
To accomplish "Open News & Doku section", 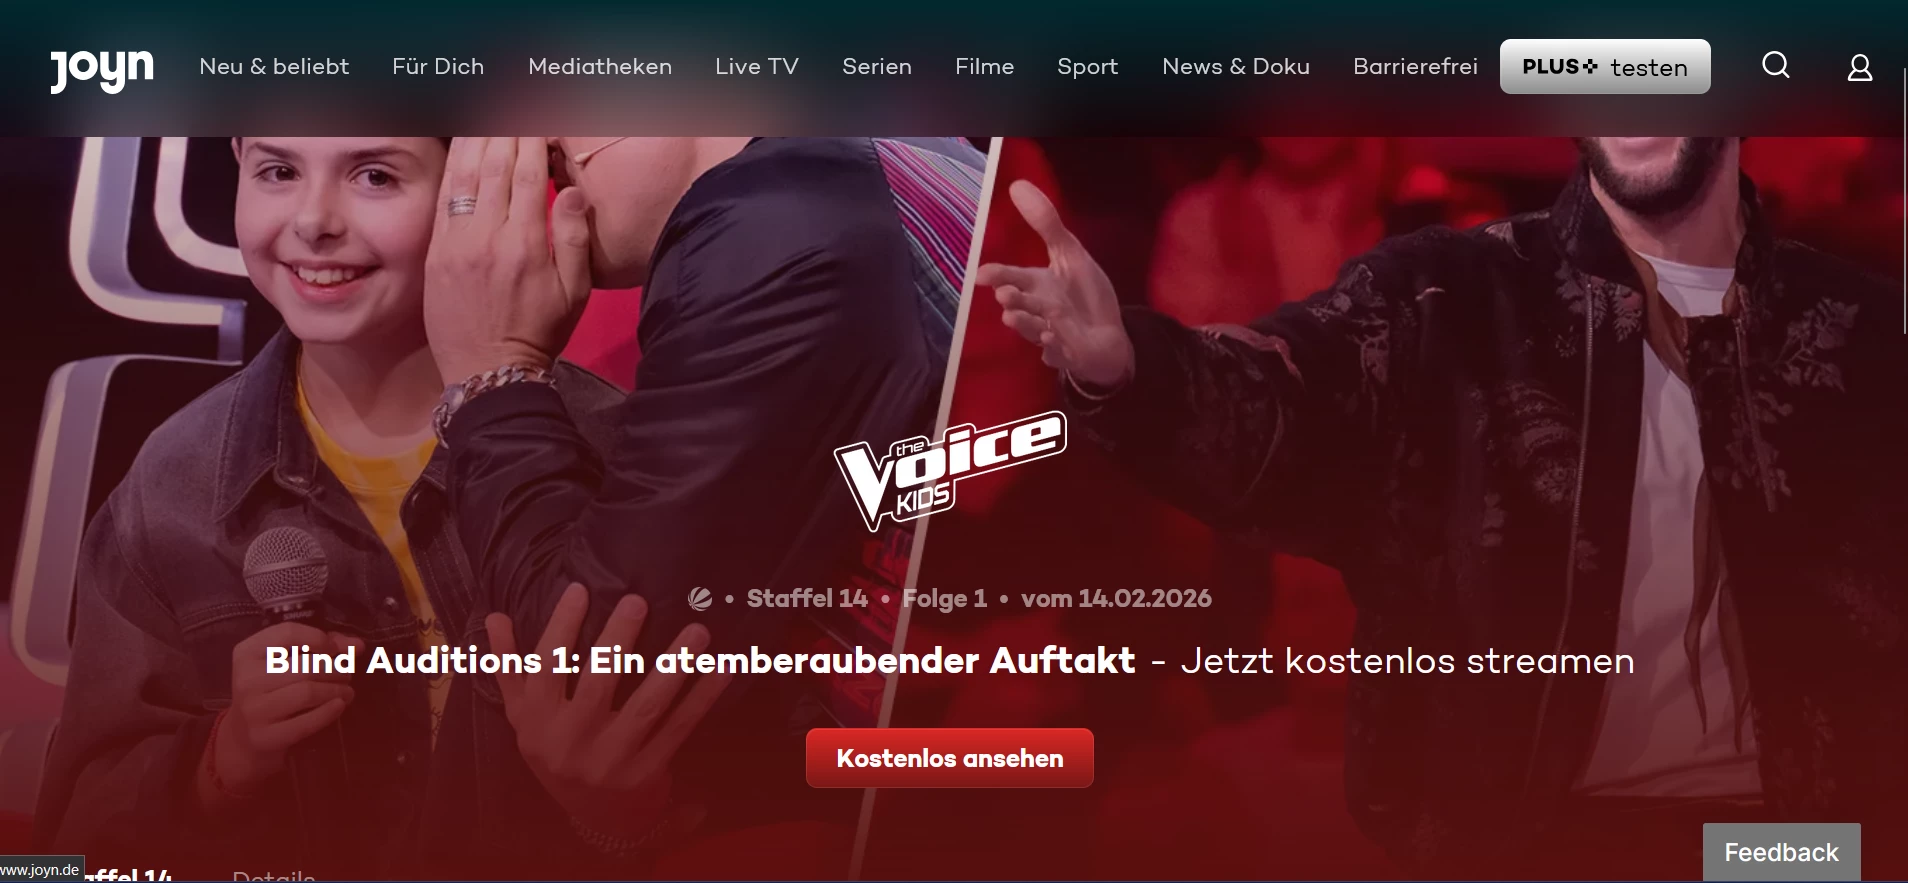I will point(1236,66).
